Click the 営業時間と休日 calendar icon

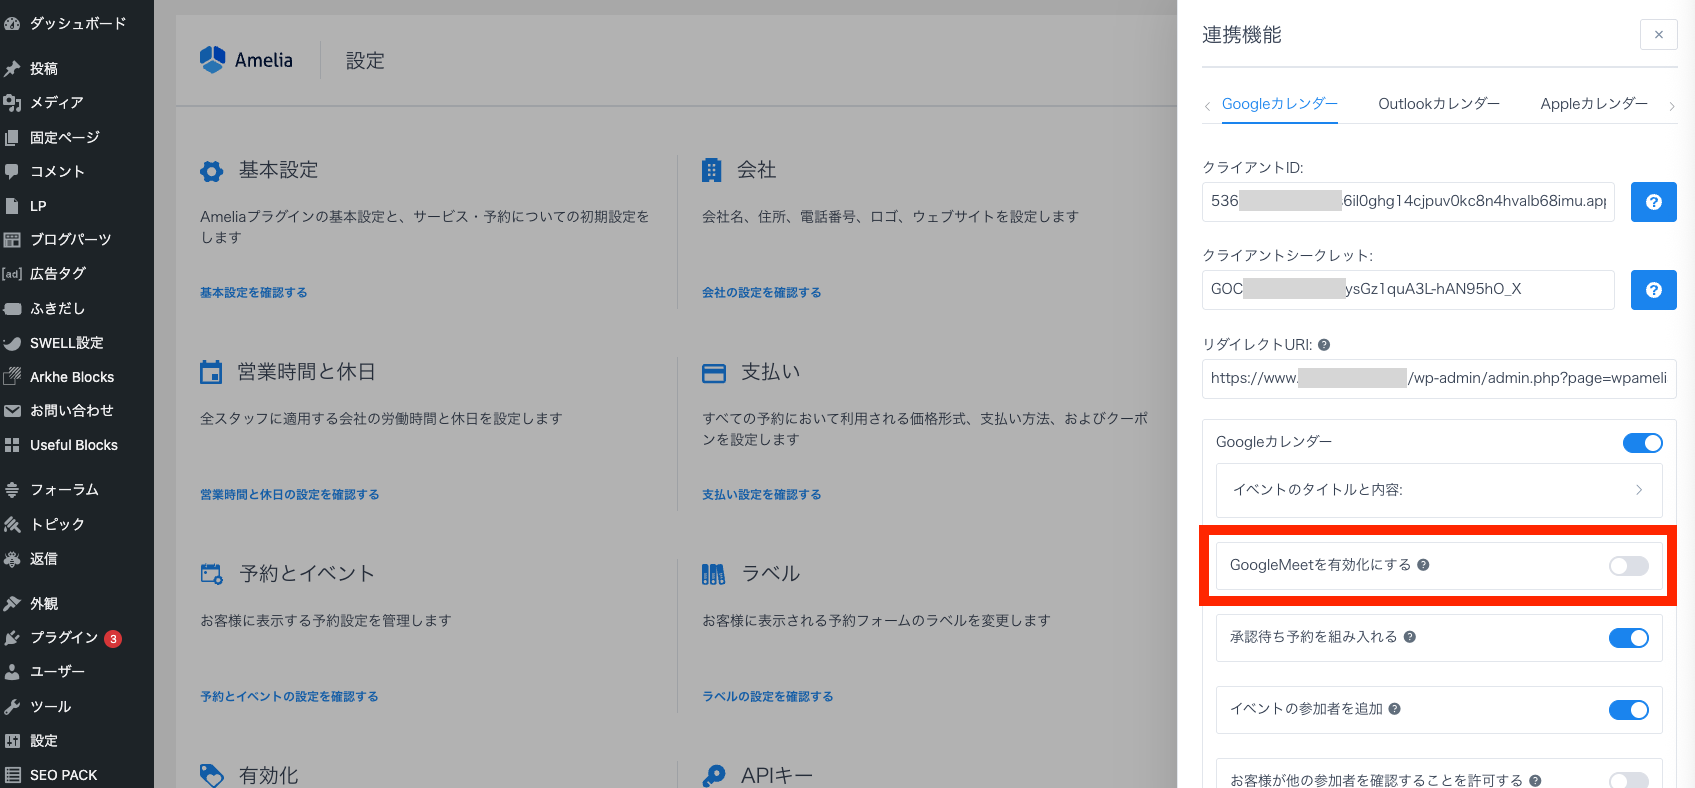(x=211, y=373)
